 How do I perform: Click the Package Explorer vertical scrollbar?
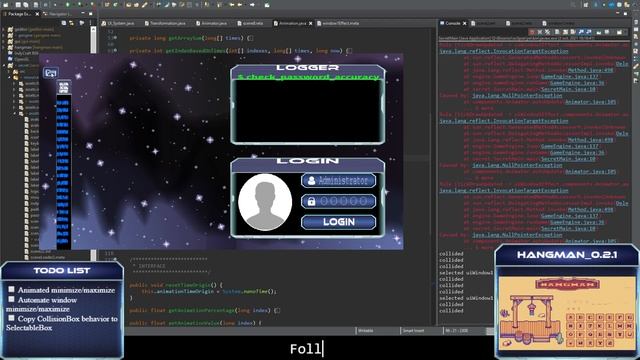coord(93,143)
